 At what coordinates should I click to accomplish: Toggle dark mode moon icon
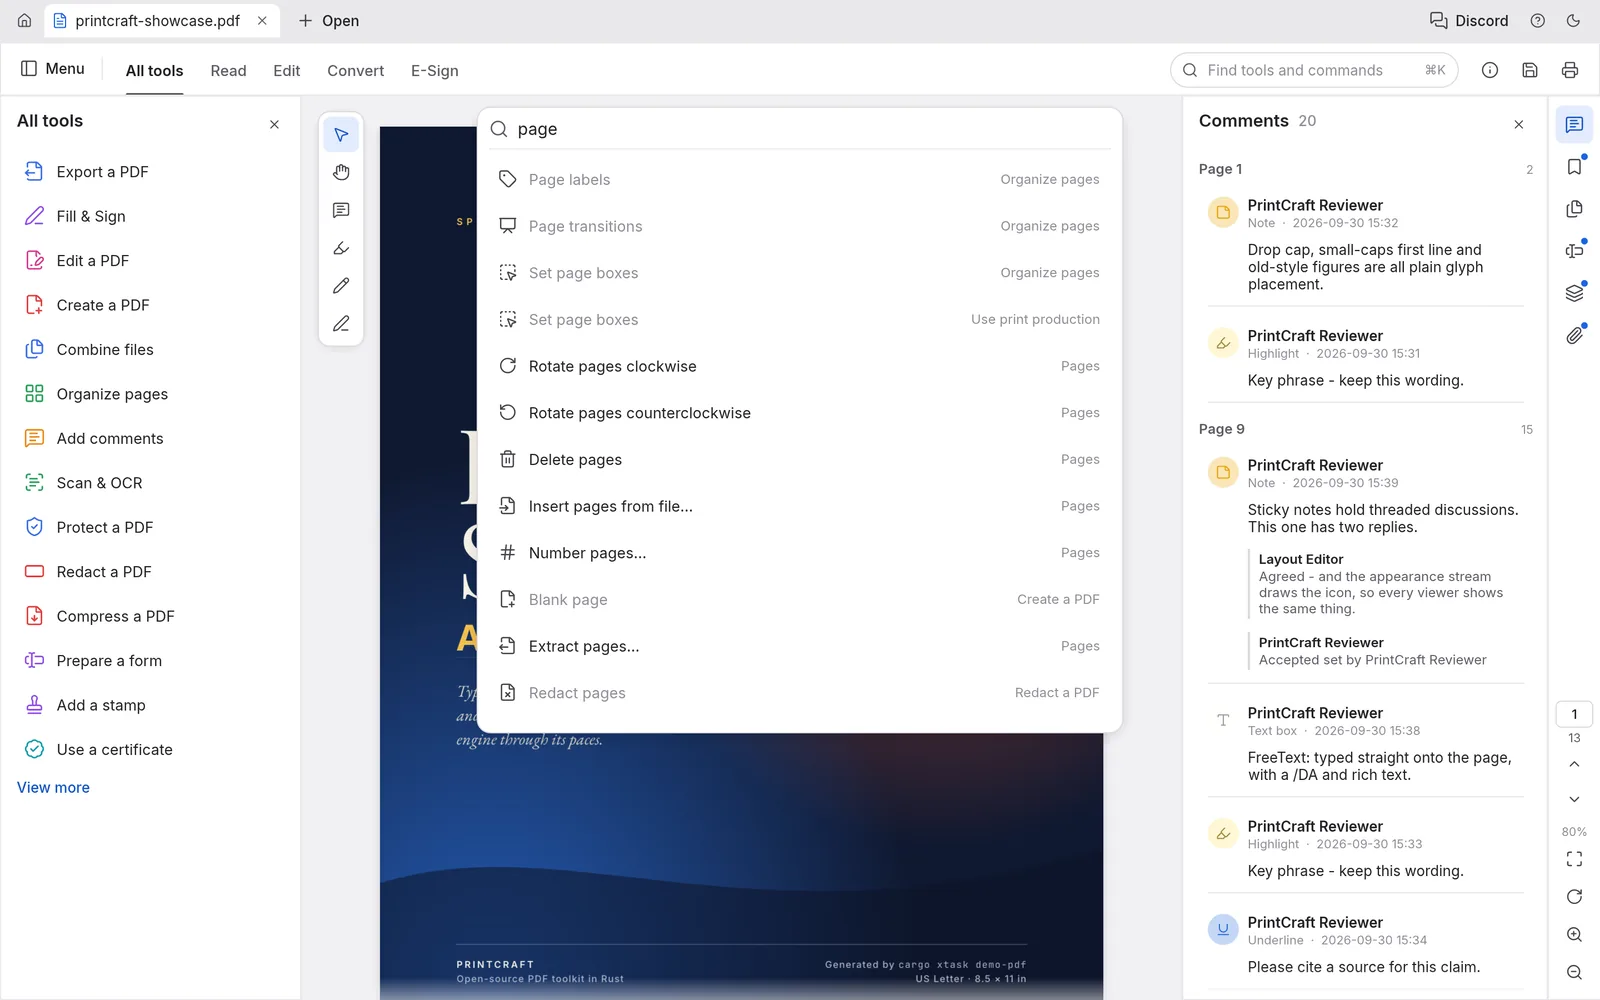pos(1573,20)
